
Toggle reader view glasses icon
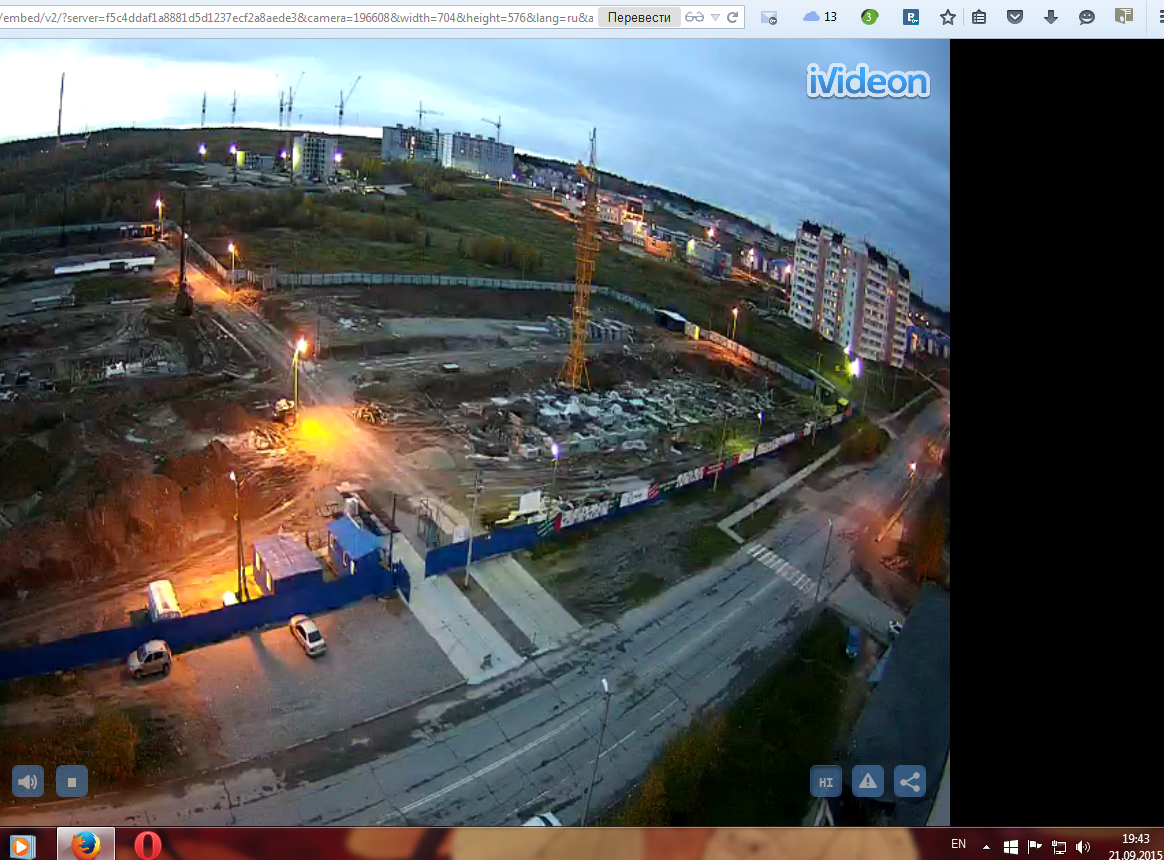(695, 17)
